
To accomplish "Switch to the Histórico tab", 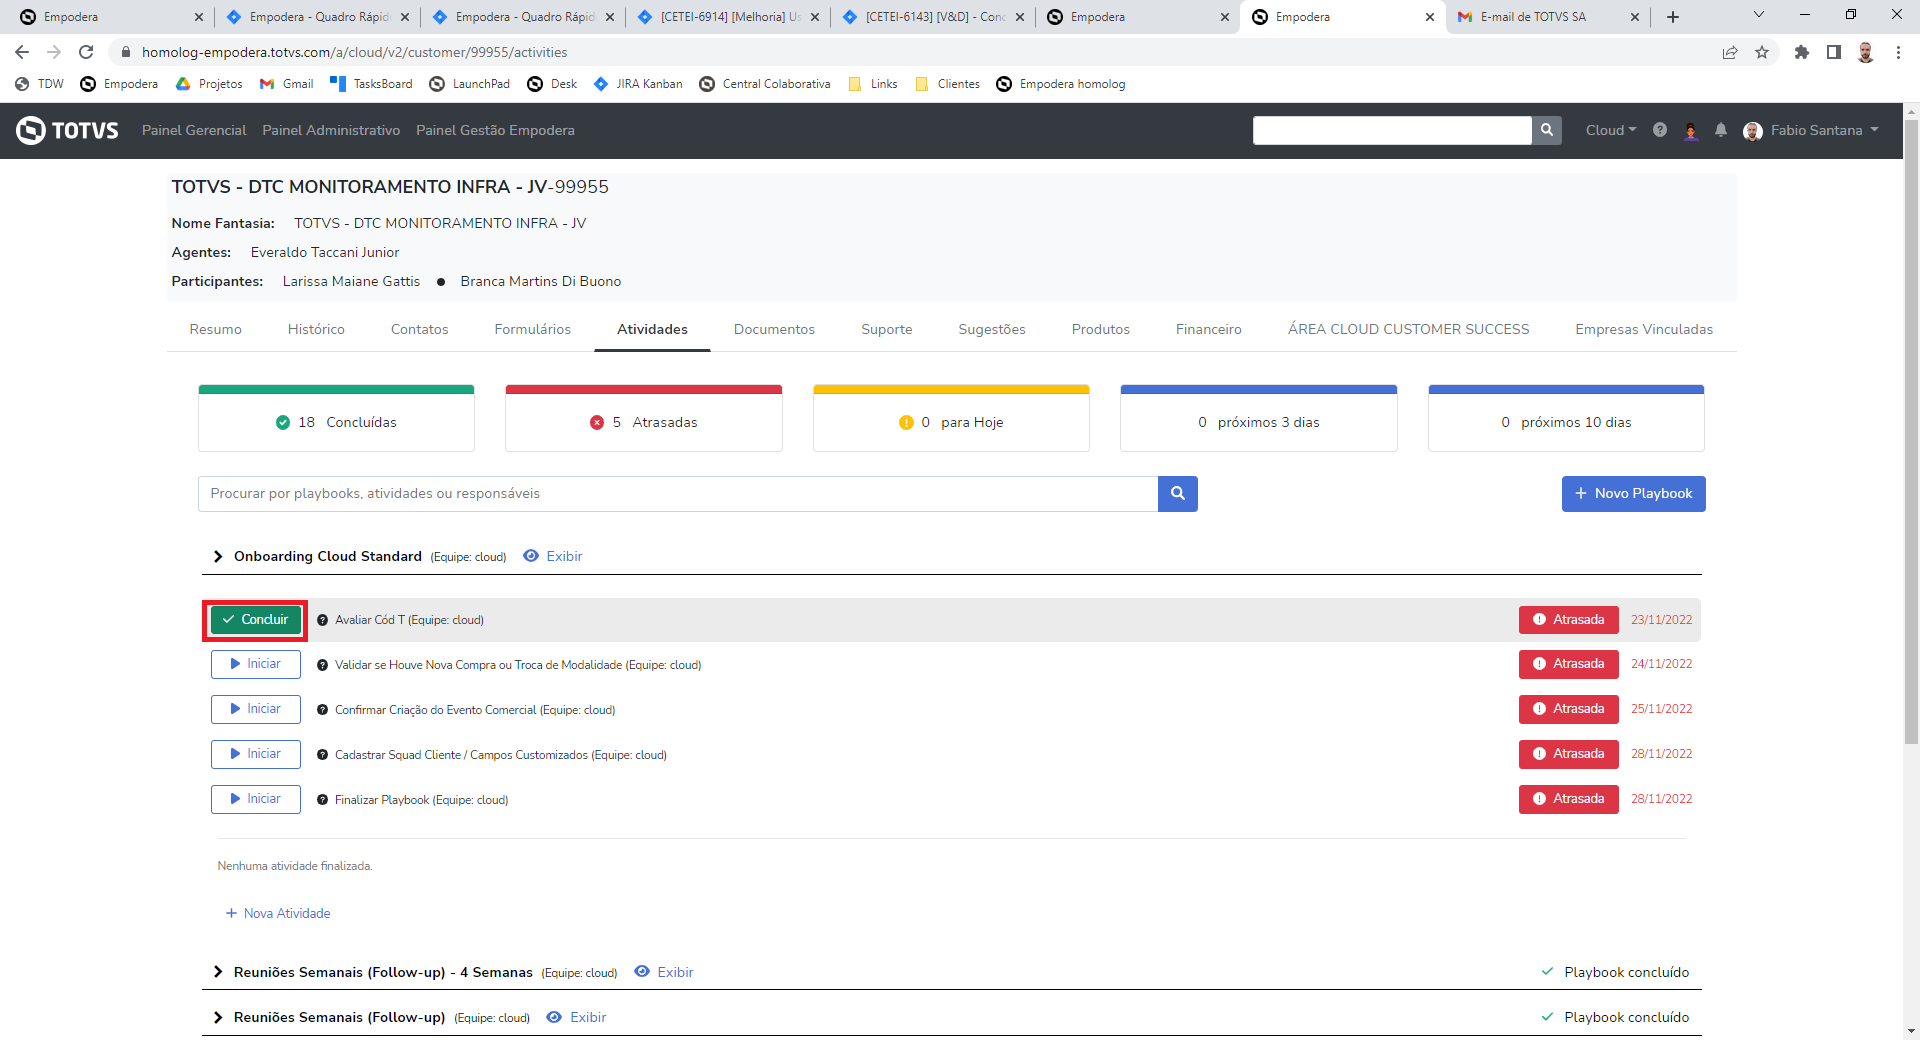I will [x=316, y=329].
